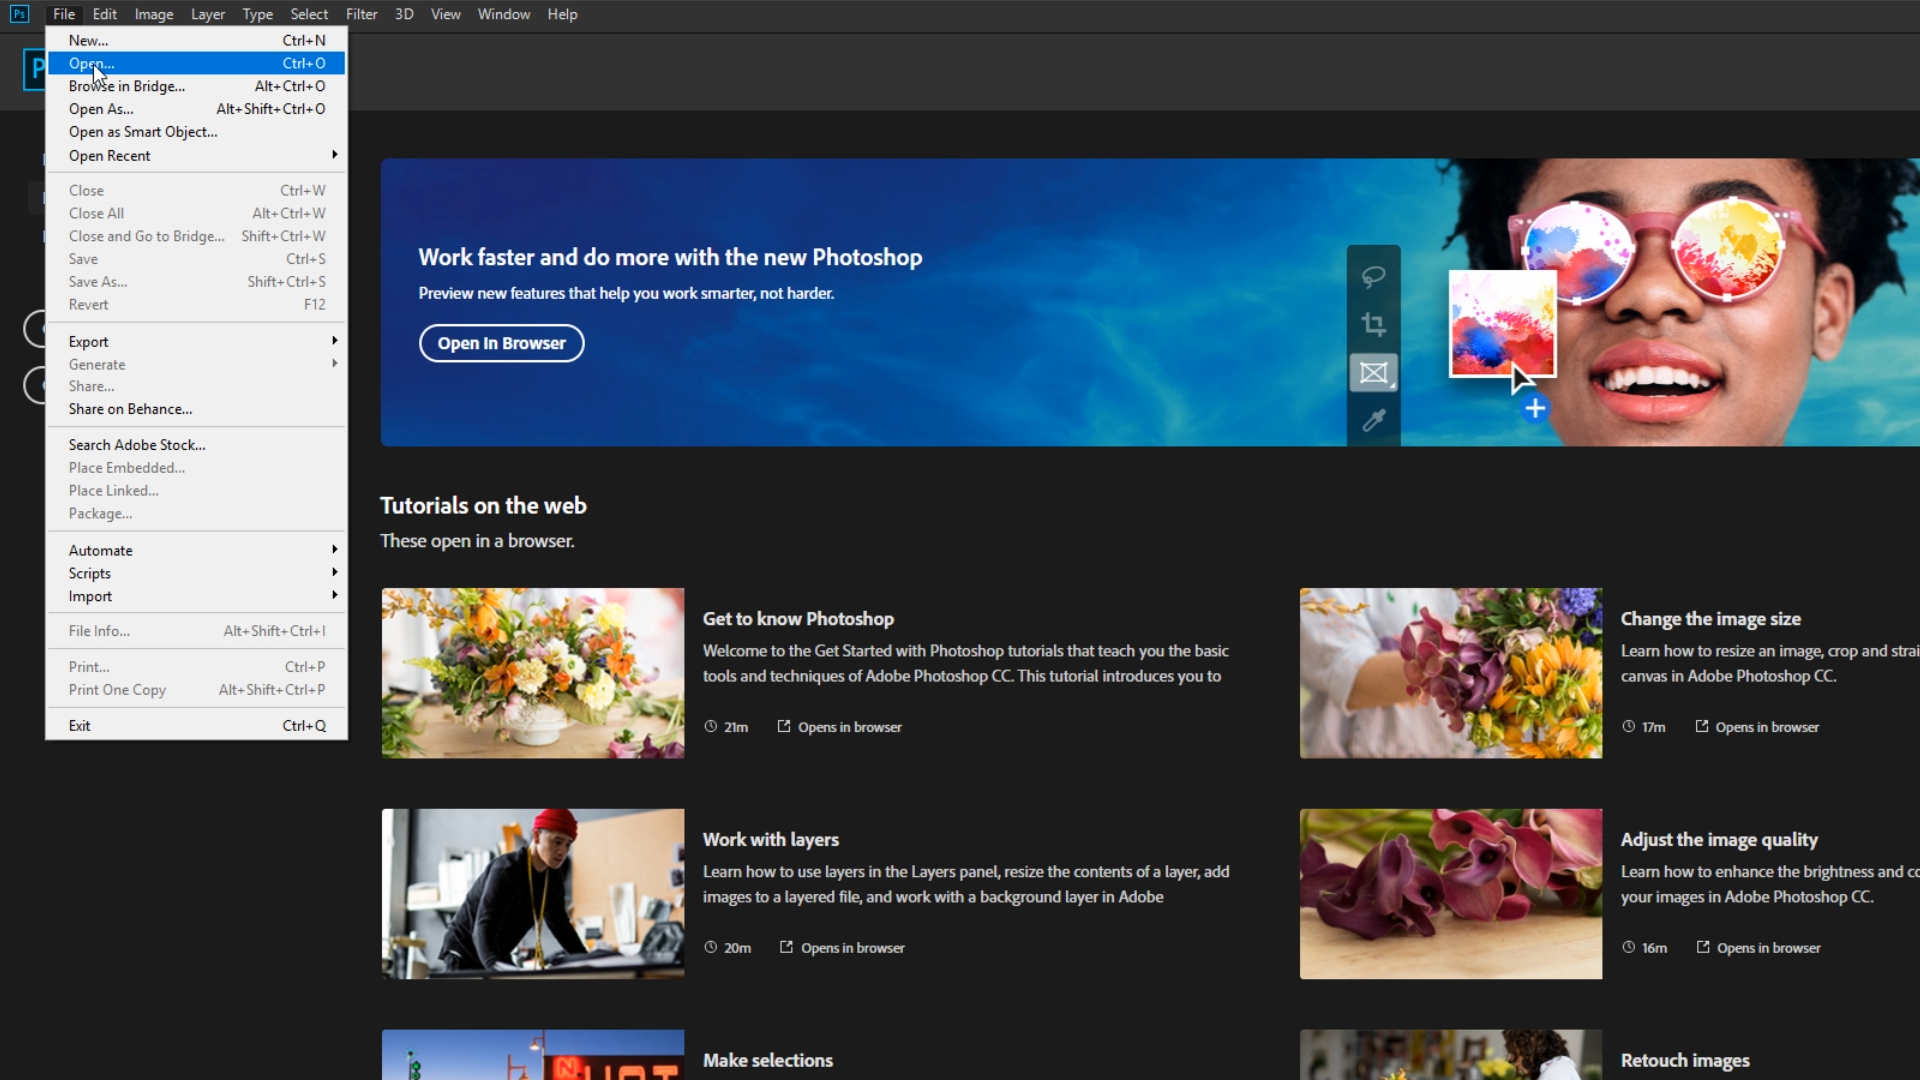
Task: Open the View menu
Action: [x=446, y=14]
